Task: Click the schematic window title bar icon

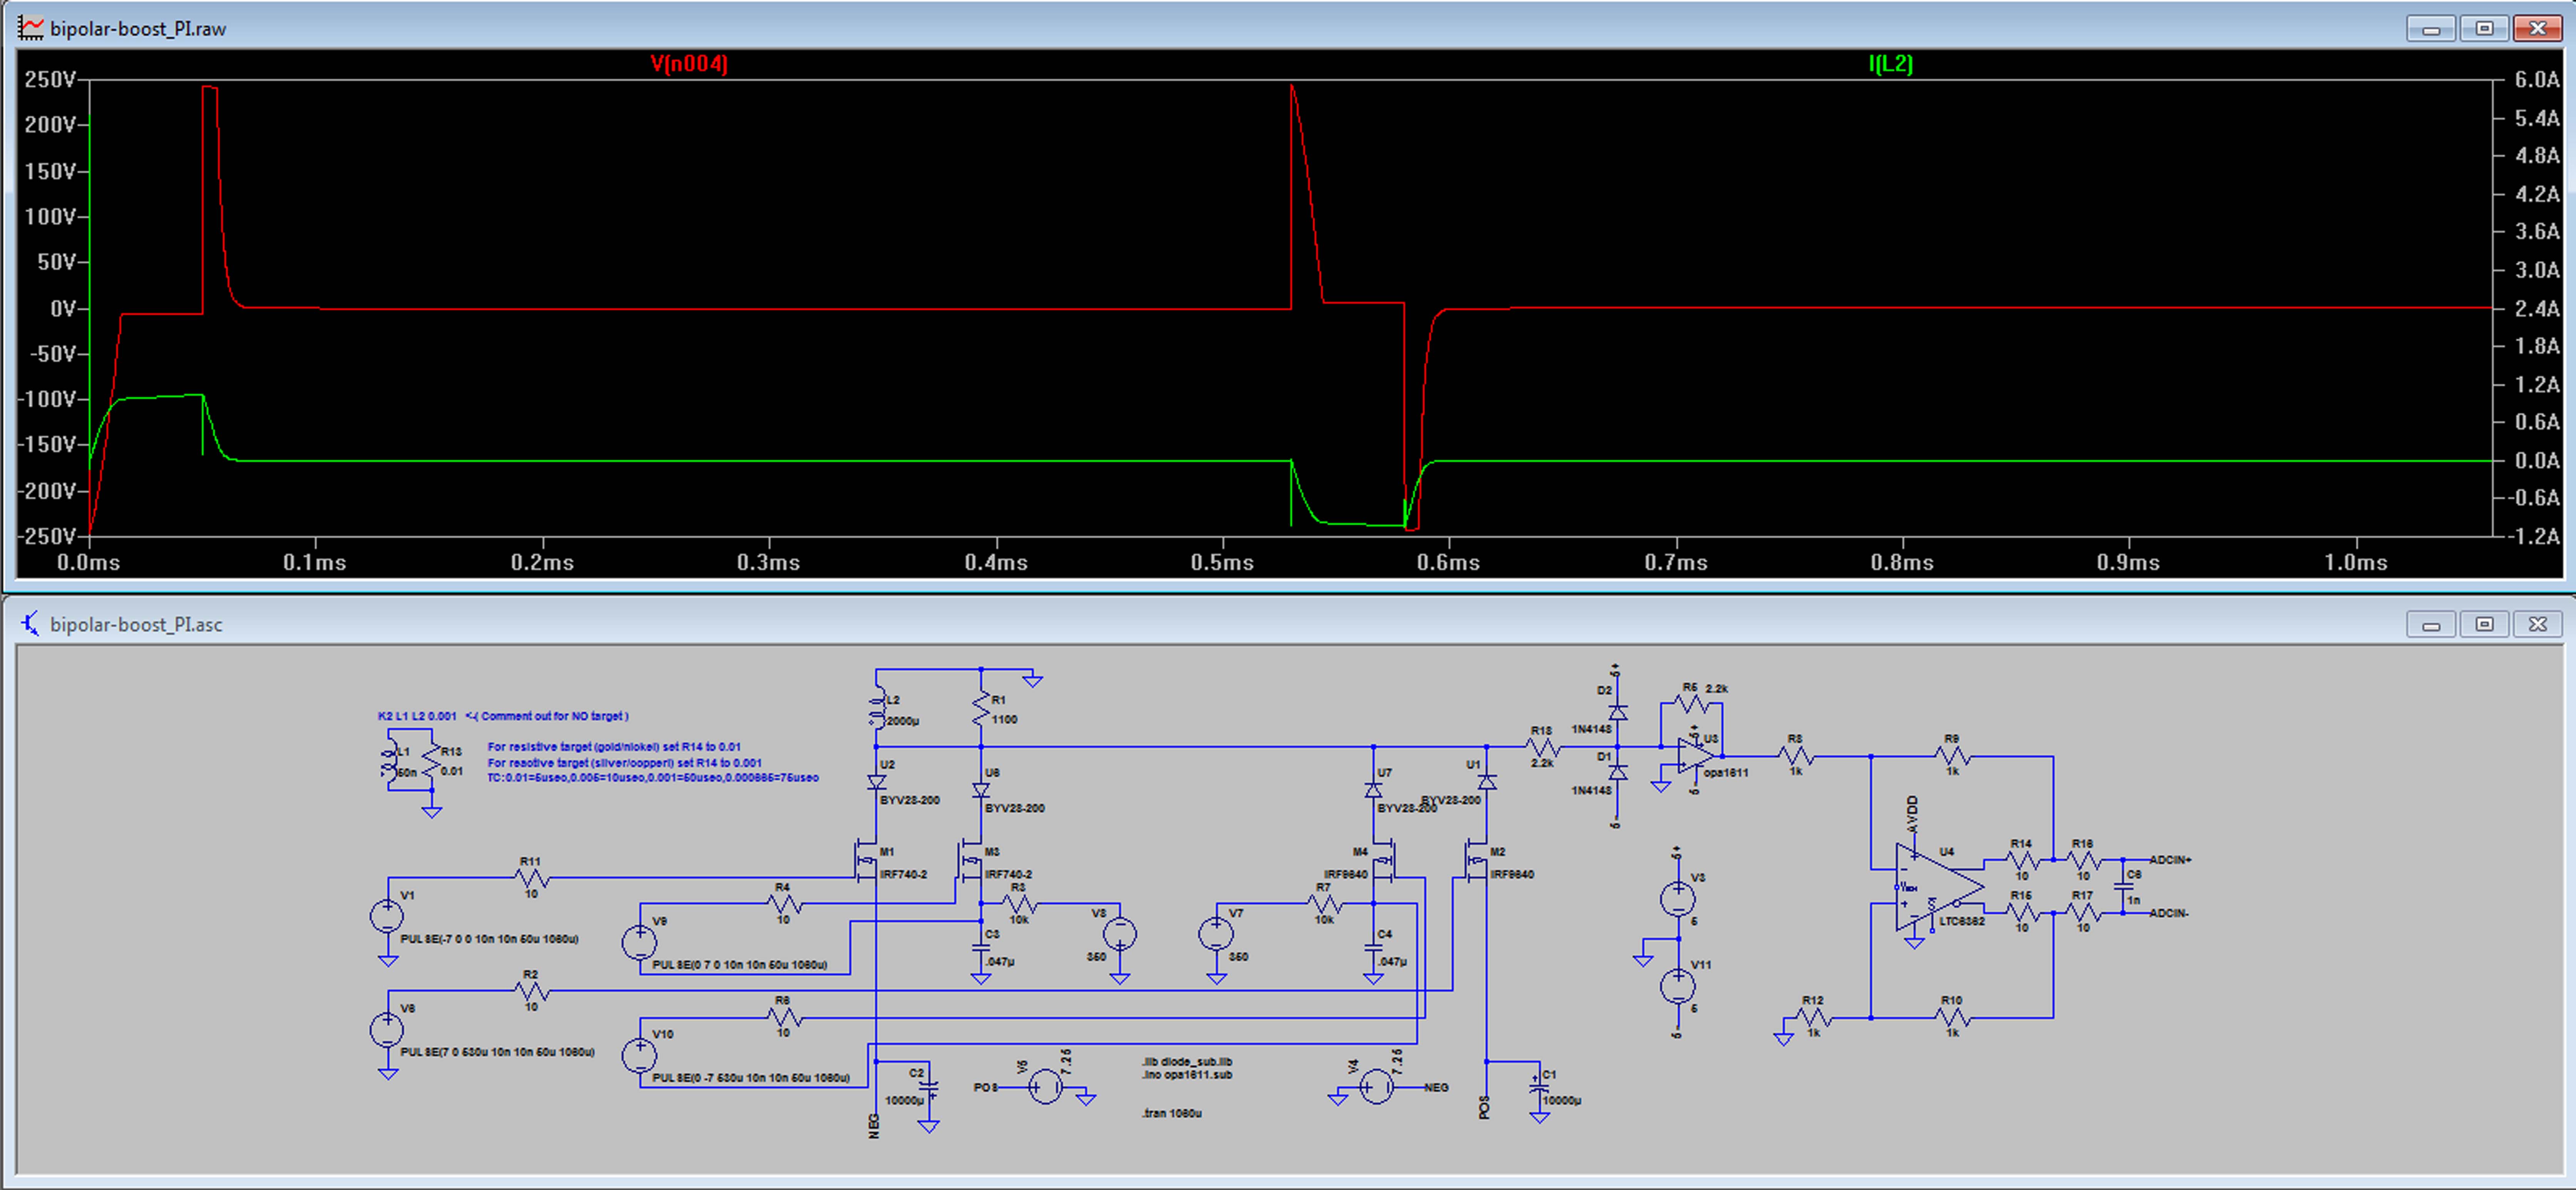Action: coord(31,624)
